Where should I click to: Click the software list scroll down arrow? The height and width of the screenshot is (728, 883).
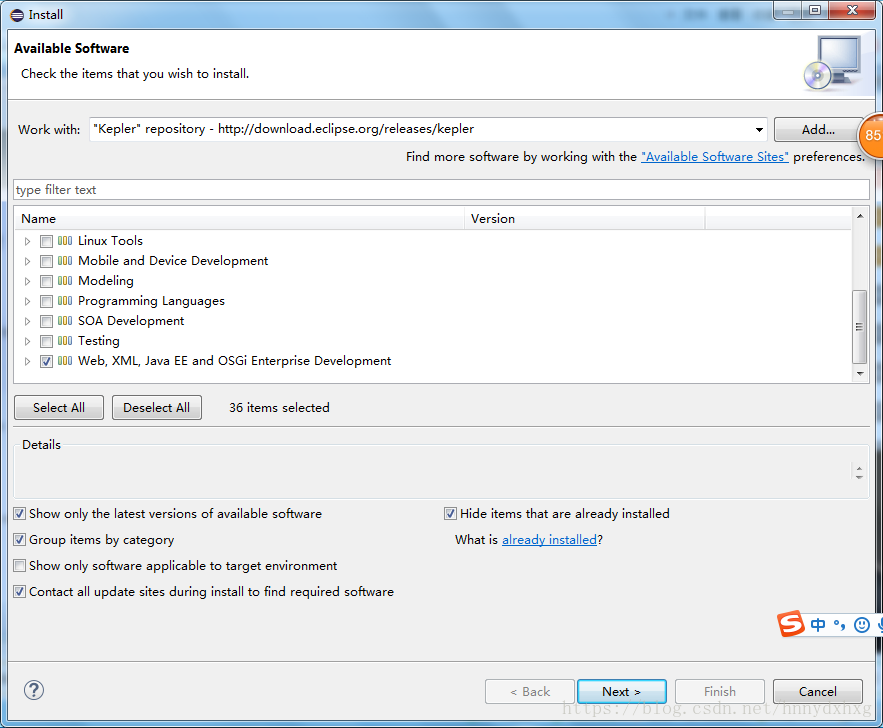860,373
